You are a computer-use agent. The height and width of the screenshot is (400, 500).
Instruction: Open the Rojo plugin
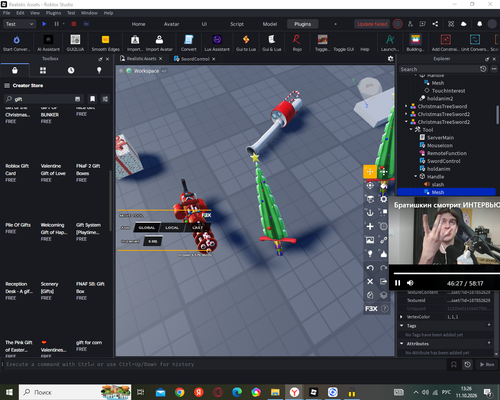tap(297, 43)
